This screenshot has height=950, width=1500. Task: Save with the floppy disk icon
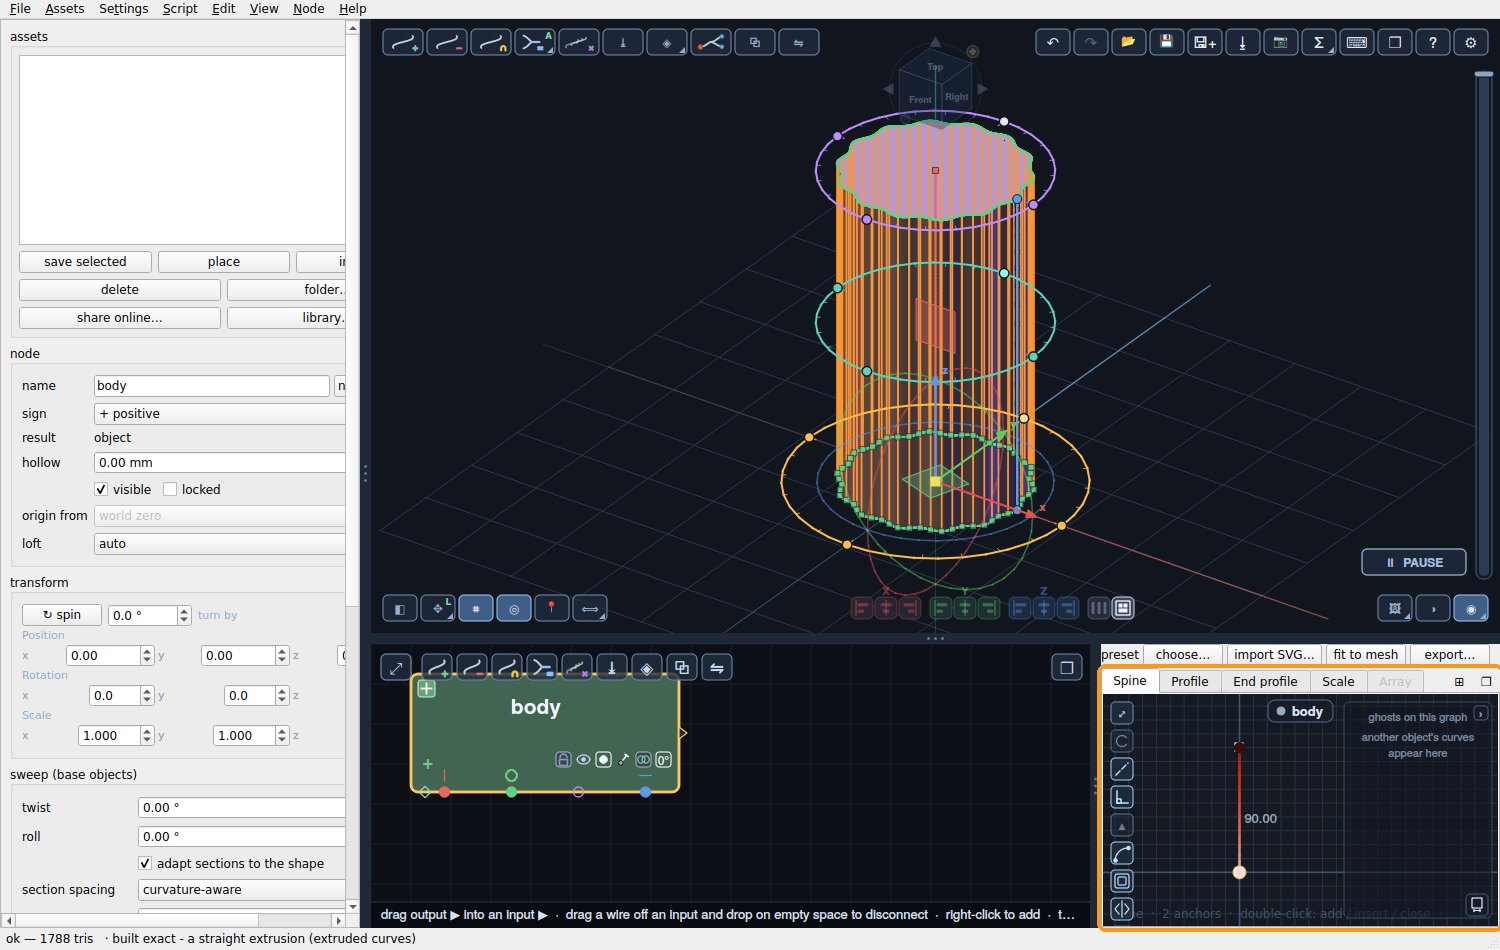click(1166, 42)
